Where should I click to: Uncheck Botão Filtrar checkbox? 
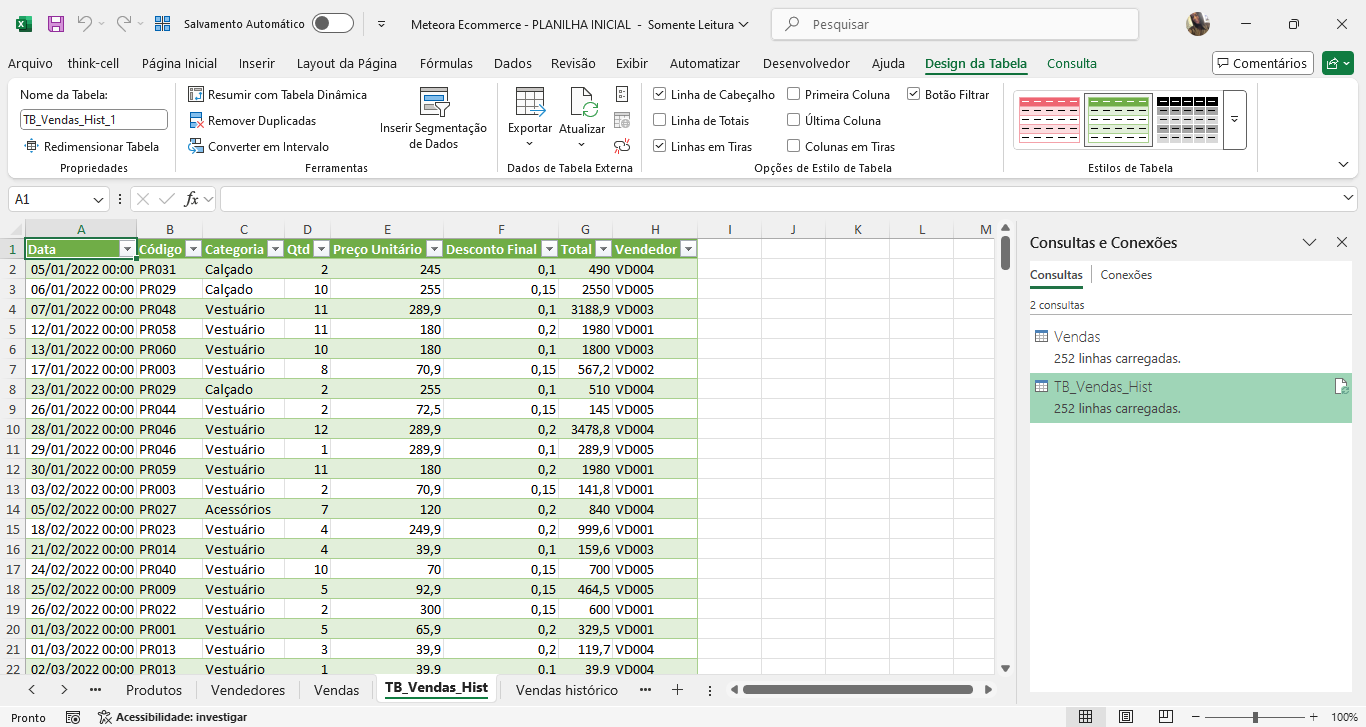click(x=914, y=95)
